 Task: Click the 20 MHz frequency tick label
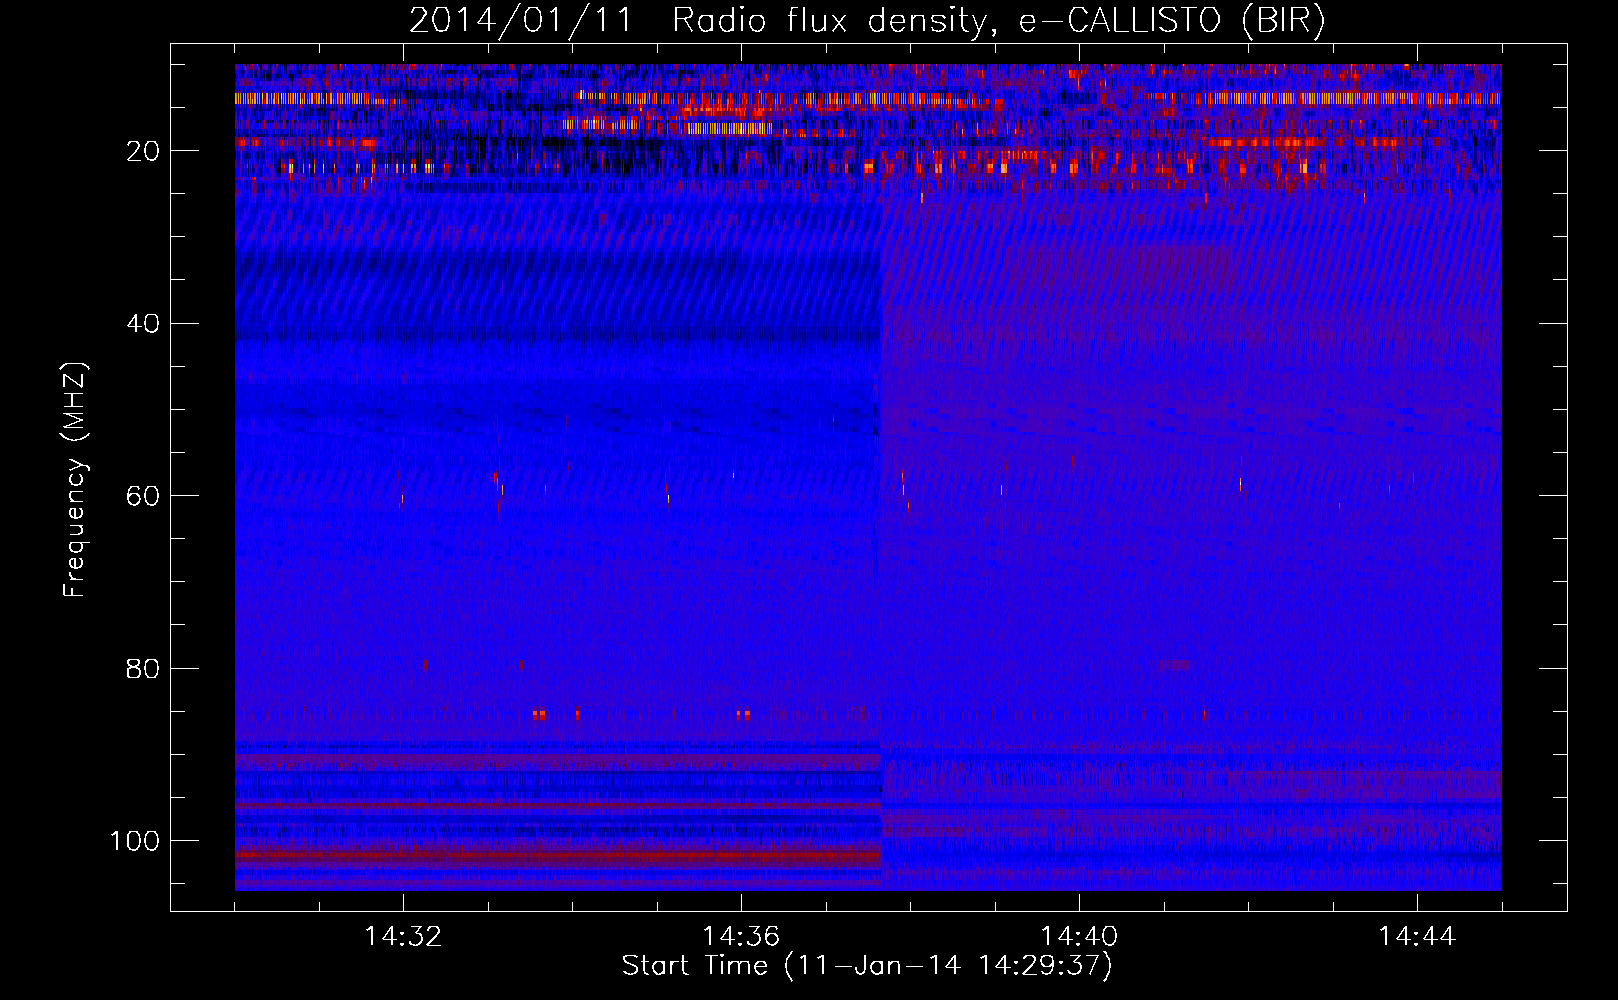[143, 151]
